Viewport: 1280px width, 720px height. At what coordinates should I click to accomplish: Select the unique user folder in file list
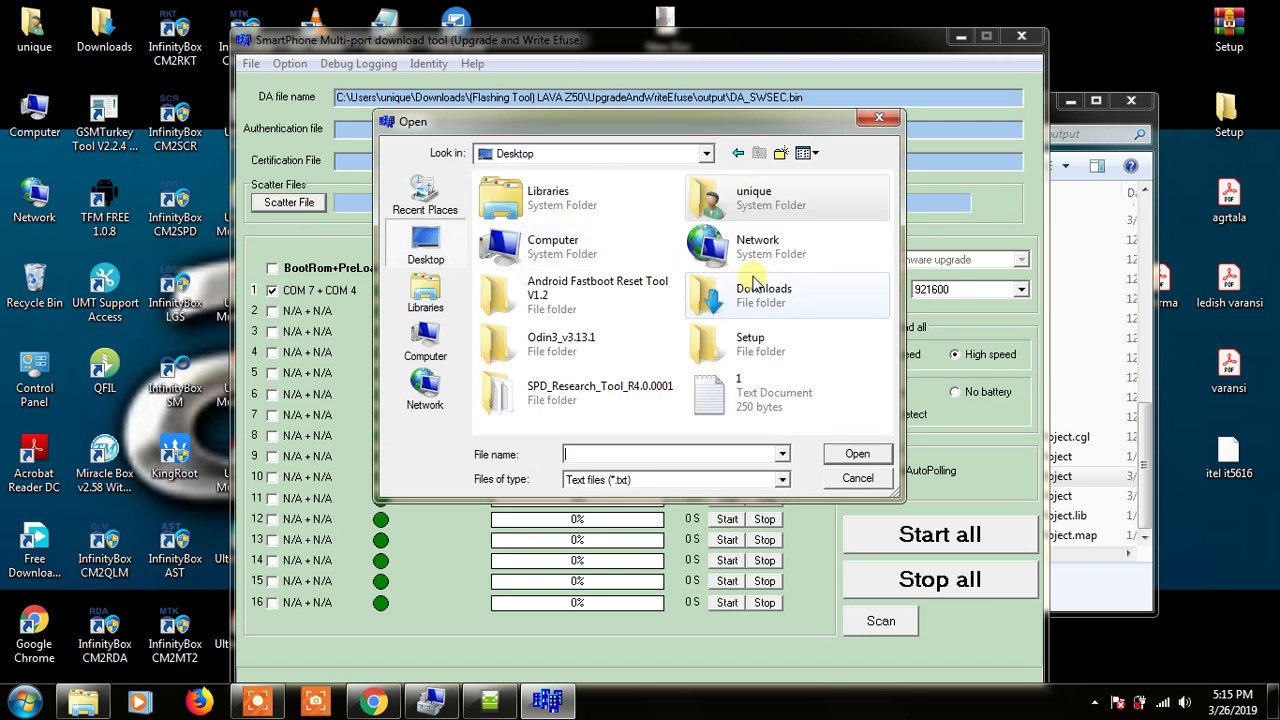pos(787,198)
